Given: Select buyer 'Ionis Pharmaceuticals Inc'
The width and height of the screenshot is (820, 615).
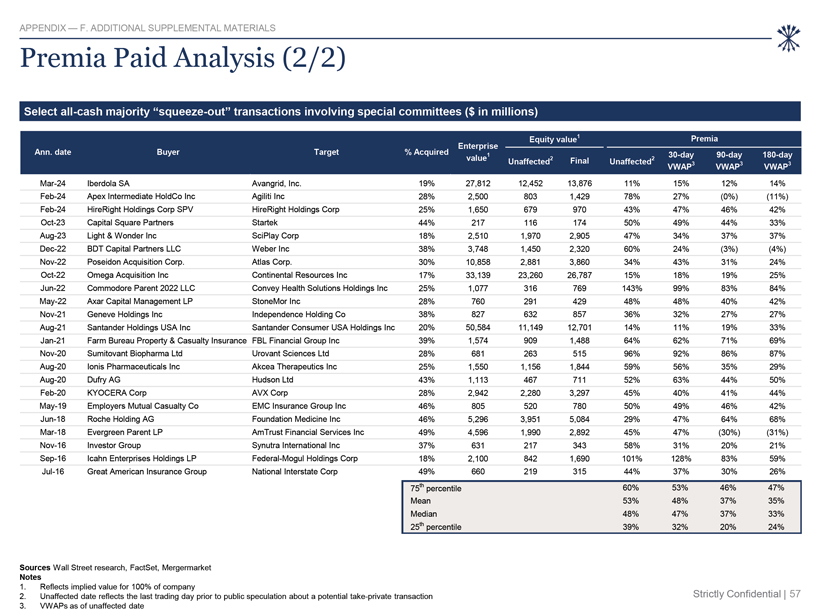Looking at the screenshot, I should [x=133, y=367].
